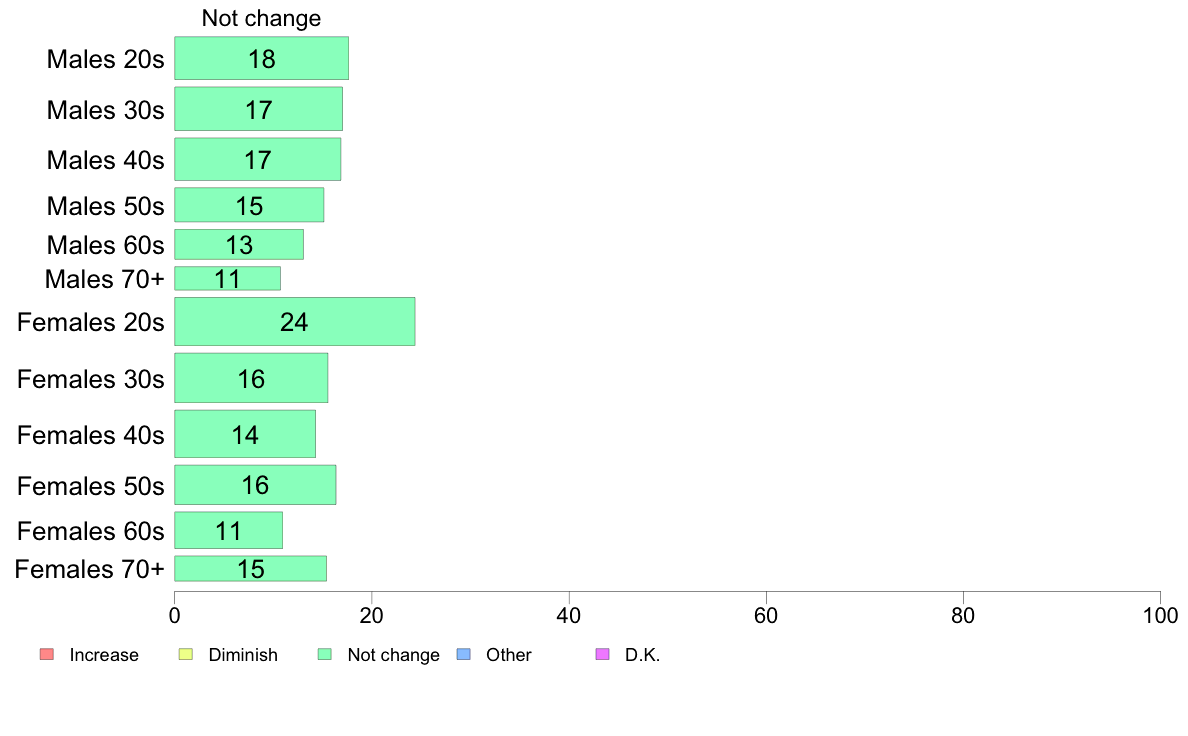
Task: Click the Females 60s bar showing 11
Action: (228, 531)
